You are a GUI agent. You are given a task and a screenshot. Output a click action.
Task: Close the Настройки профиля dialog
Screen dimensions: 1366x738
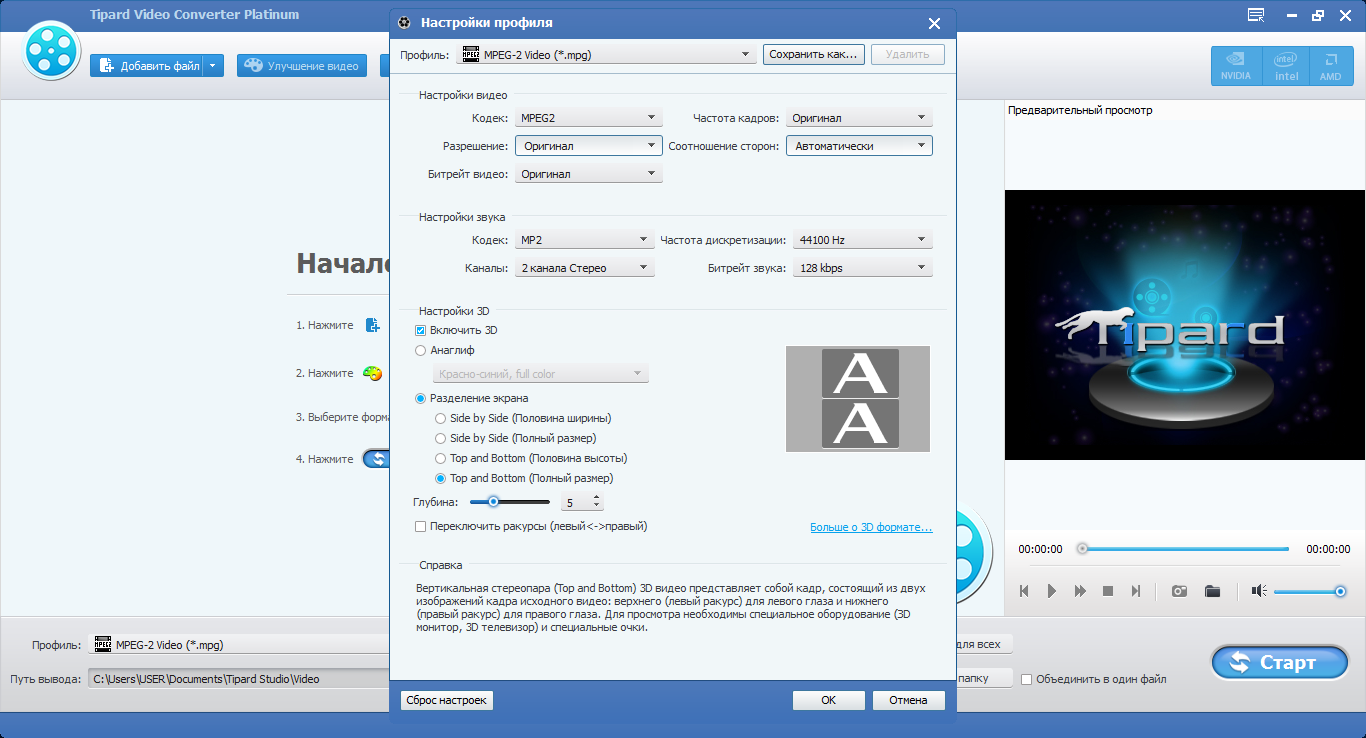click(934, 23)
